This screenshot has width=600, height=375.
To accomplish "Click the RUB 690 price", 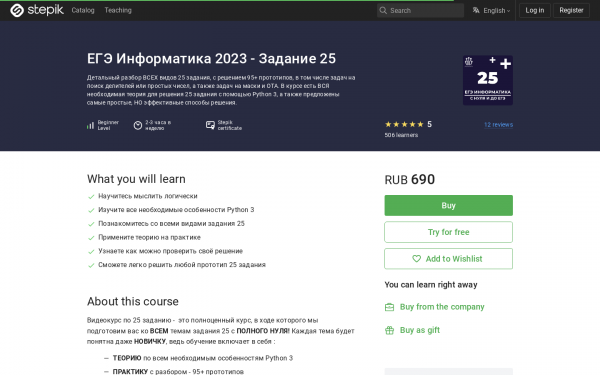I will 409,179.
